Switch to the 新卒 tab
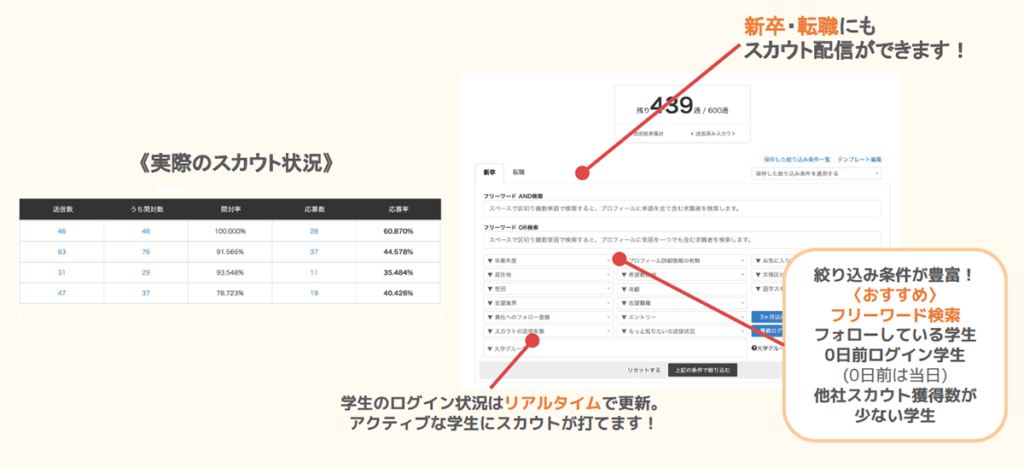 point(488,173)
